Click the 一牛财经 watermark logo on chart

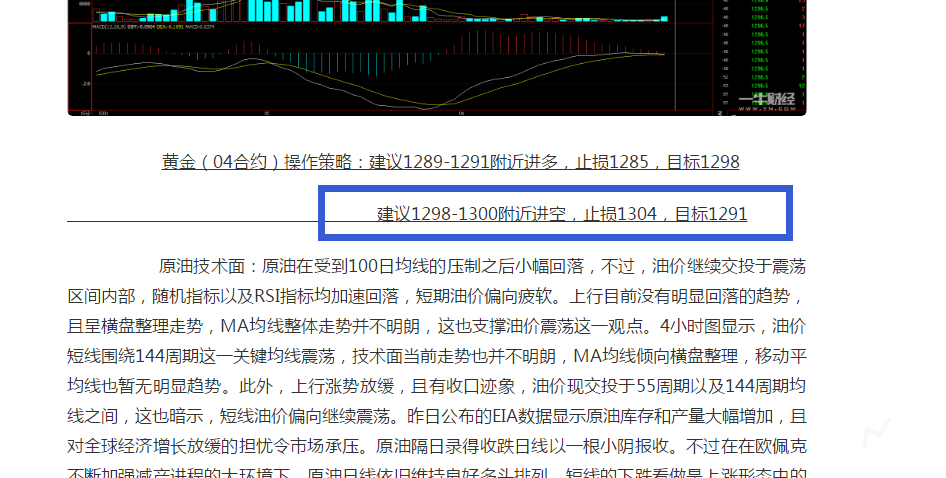click(766, 98)
